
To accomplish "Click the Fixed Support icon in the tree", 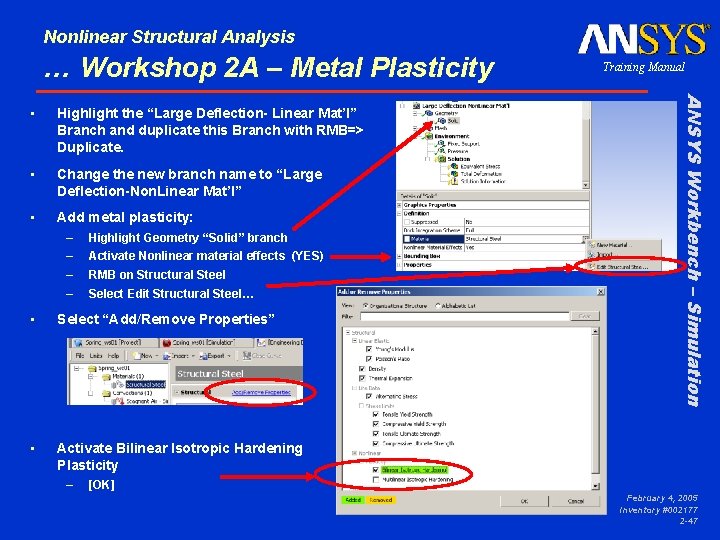I will (x=441, y=144).
